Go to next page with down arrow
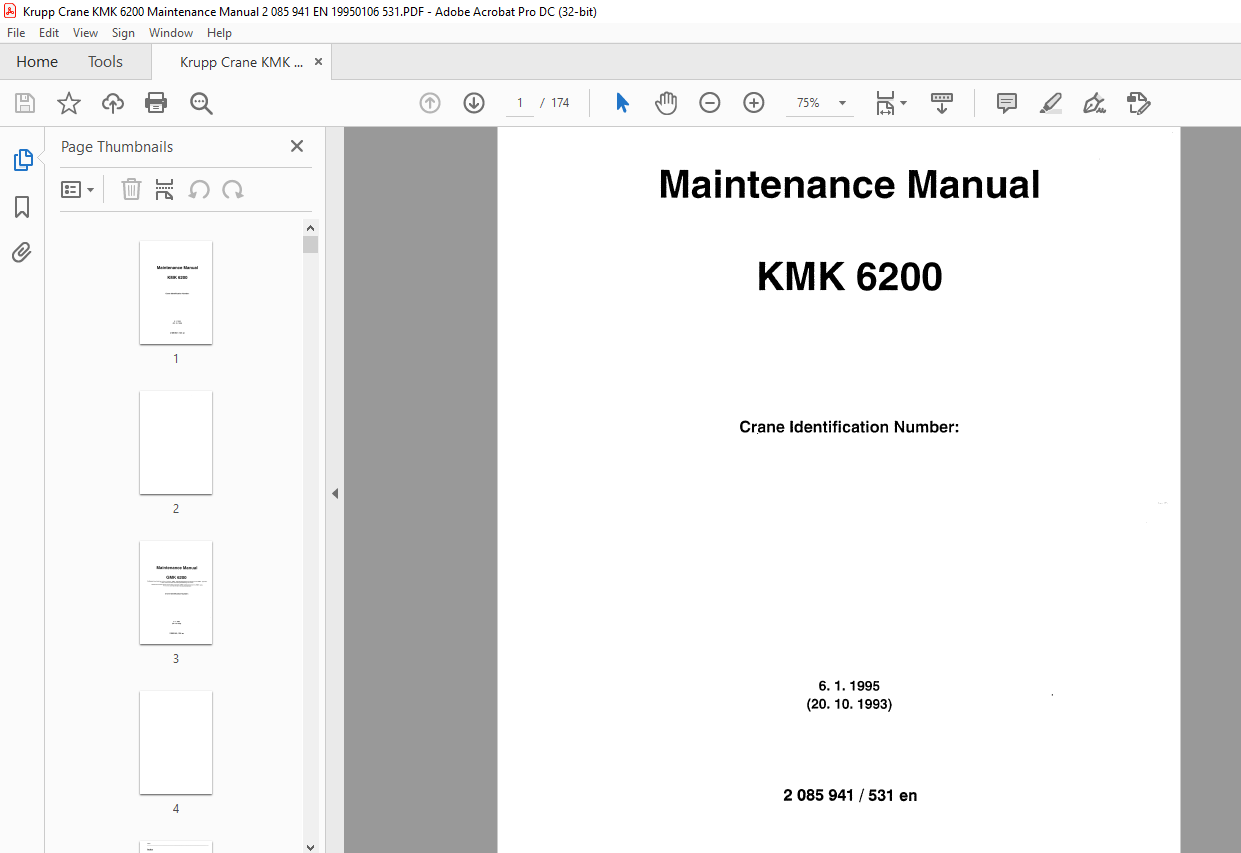 [x=474, y=103]
